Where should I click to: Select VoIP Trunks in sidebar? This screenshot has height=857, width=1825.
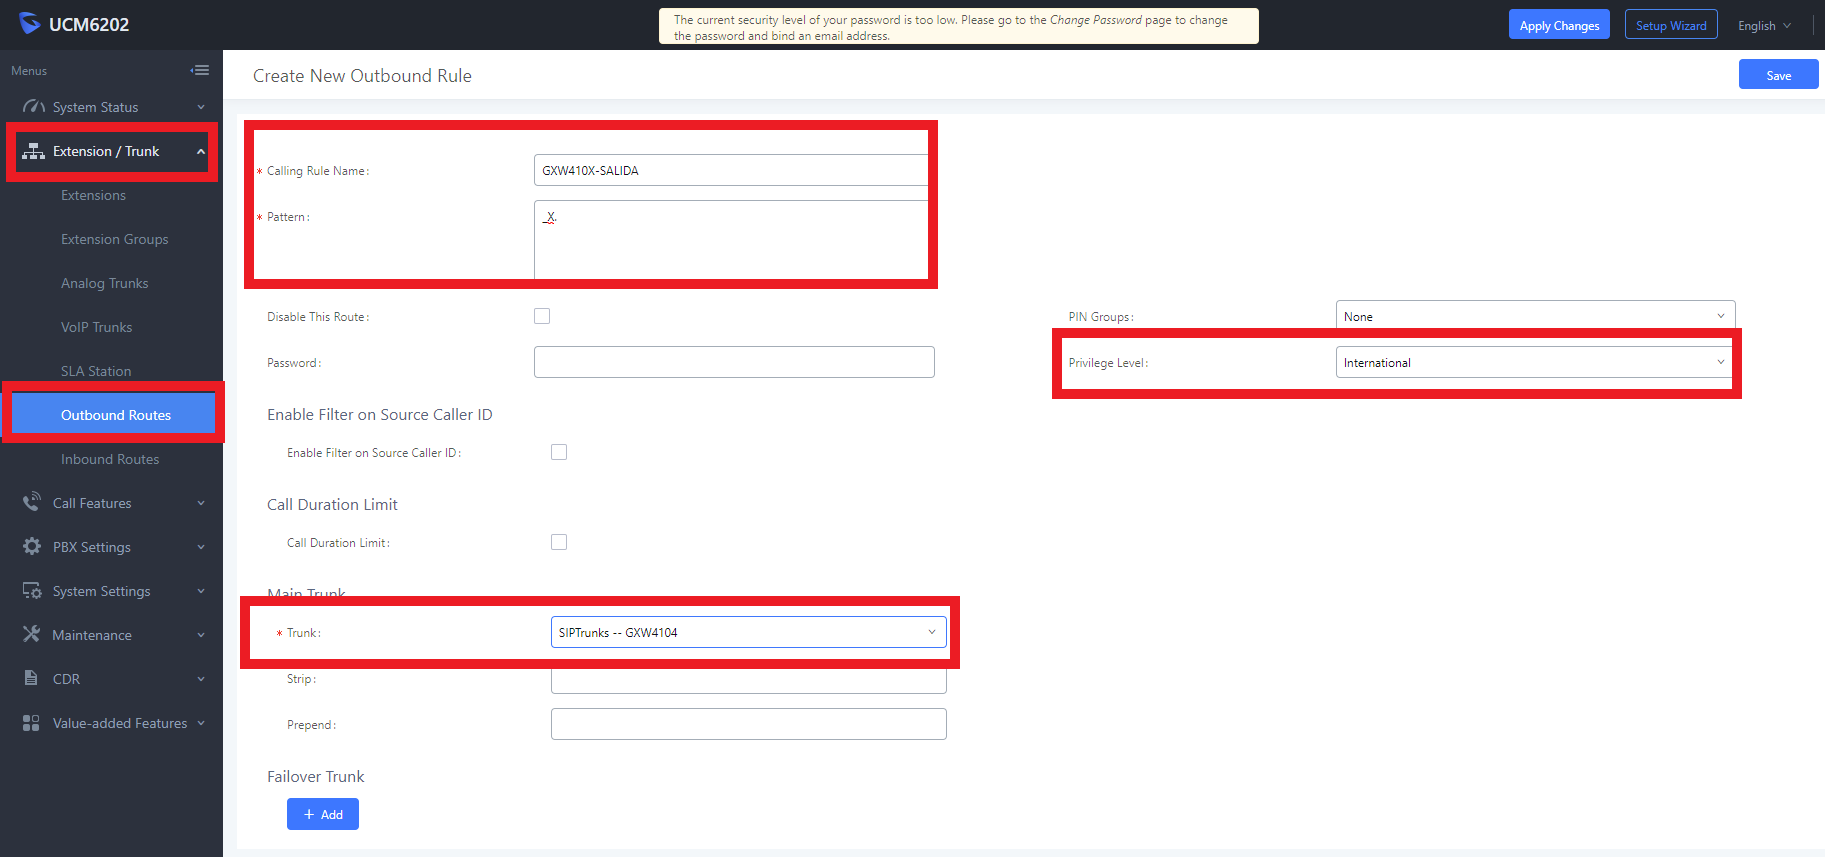click(x=96, y=327)
